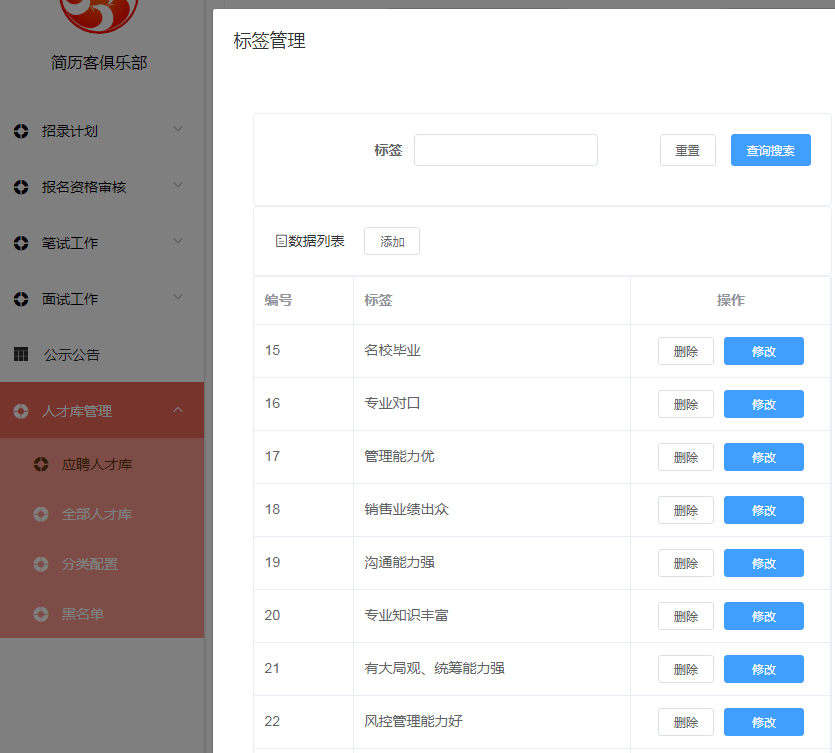Open the 应聘人才库 submenu item
This screenshot has height=753, width=835.
97,464
